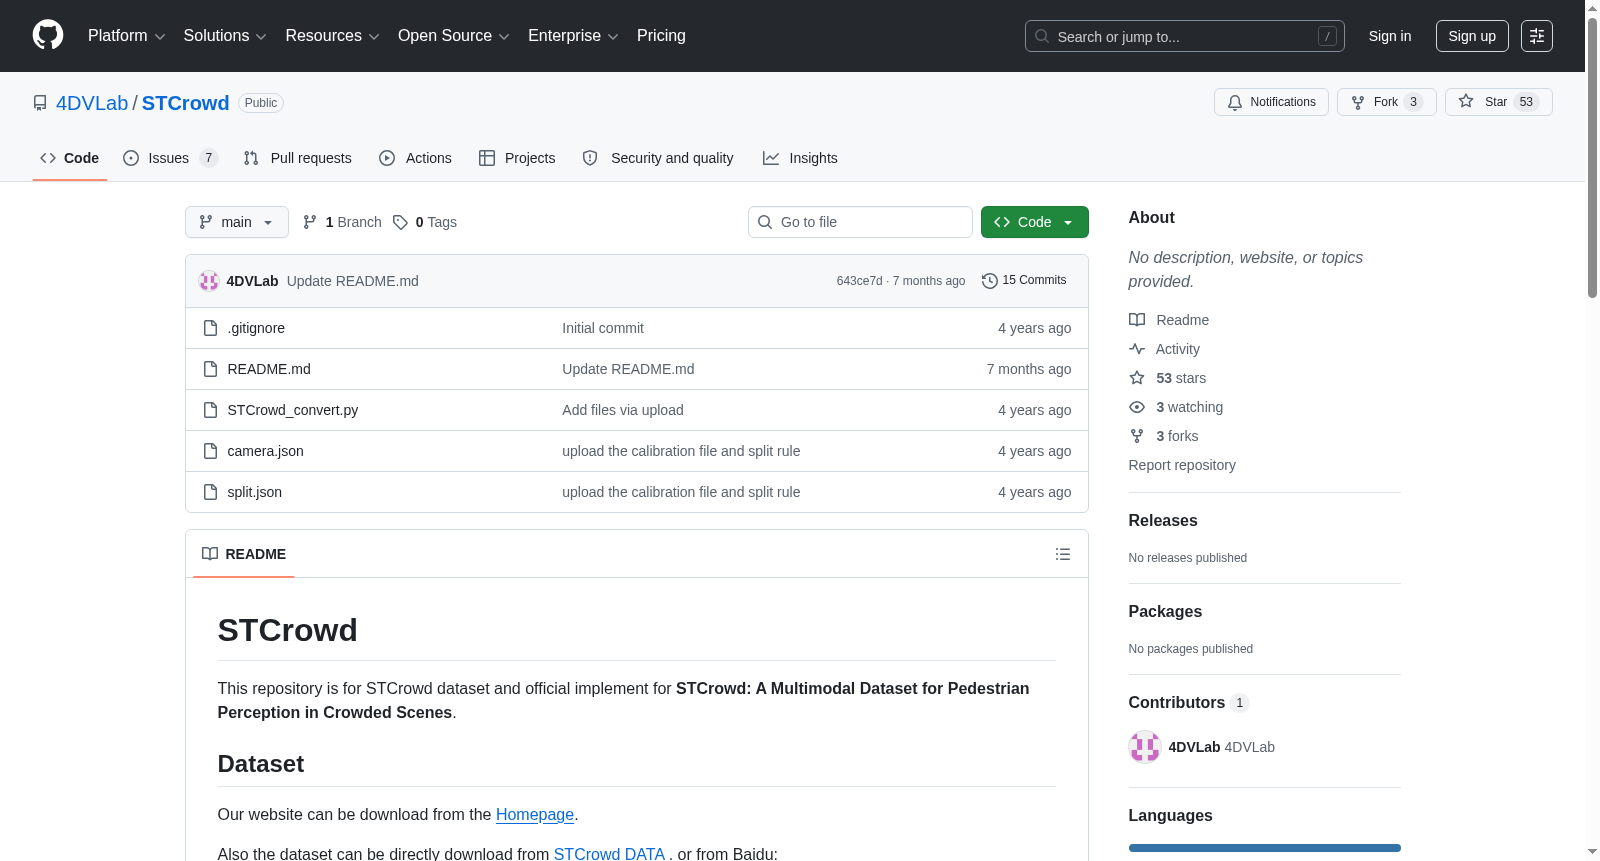Click the search magnifier icon in header
Viewport: 1600px width, 861px height.
pos(1042,36)
